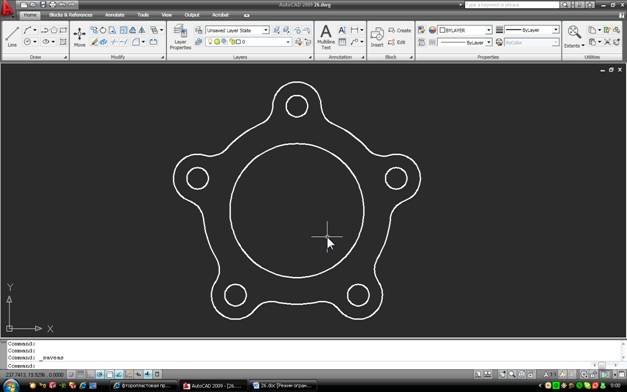Expand the Draw panel arrow
627x392 pixels.
pos(65,58)
